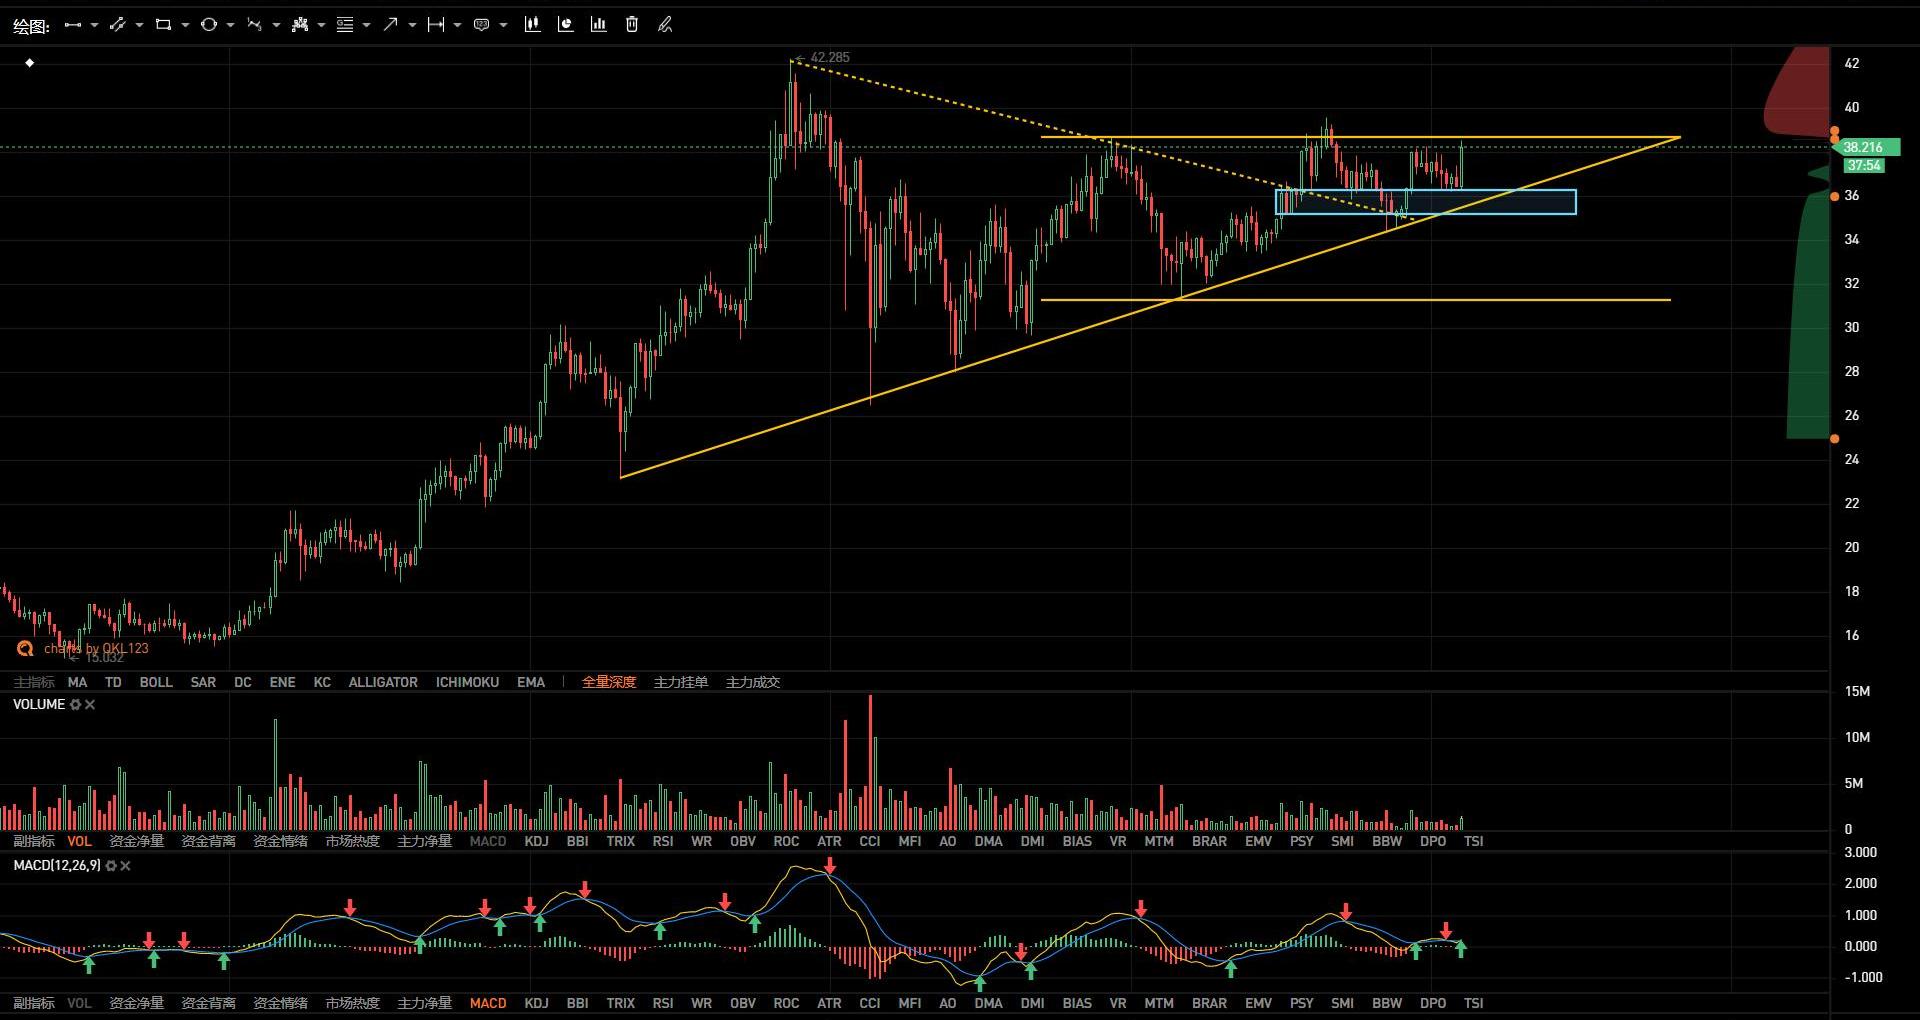Enable the EMA main indicator
This screenshot has height=1020, width=1920.
(531, 682)
